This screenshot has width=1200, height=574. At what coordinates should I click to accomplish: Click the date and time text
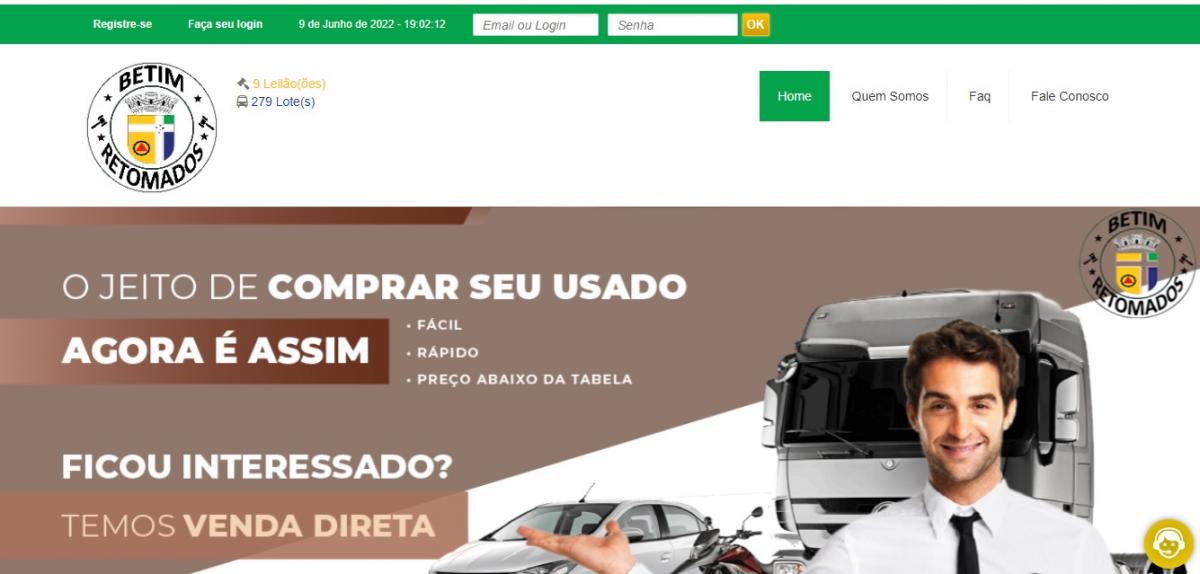point(372,24)
